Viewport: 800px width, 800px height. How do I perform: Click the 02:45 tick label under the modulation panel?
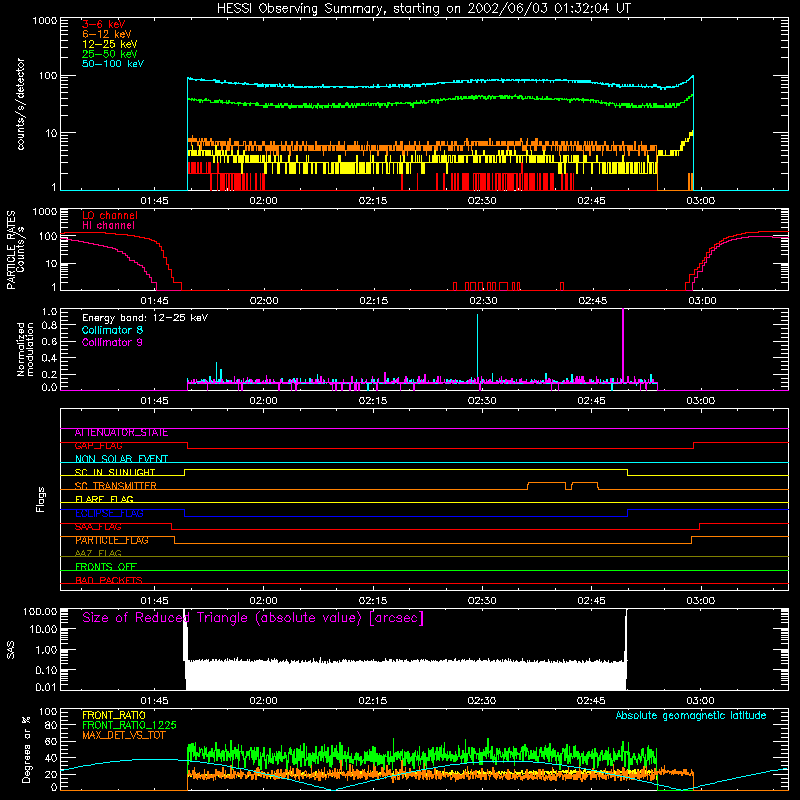591,401
